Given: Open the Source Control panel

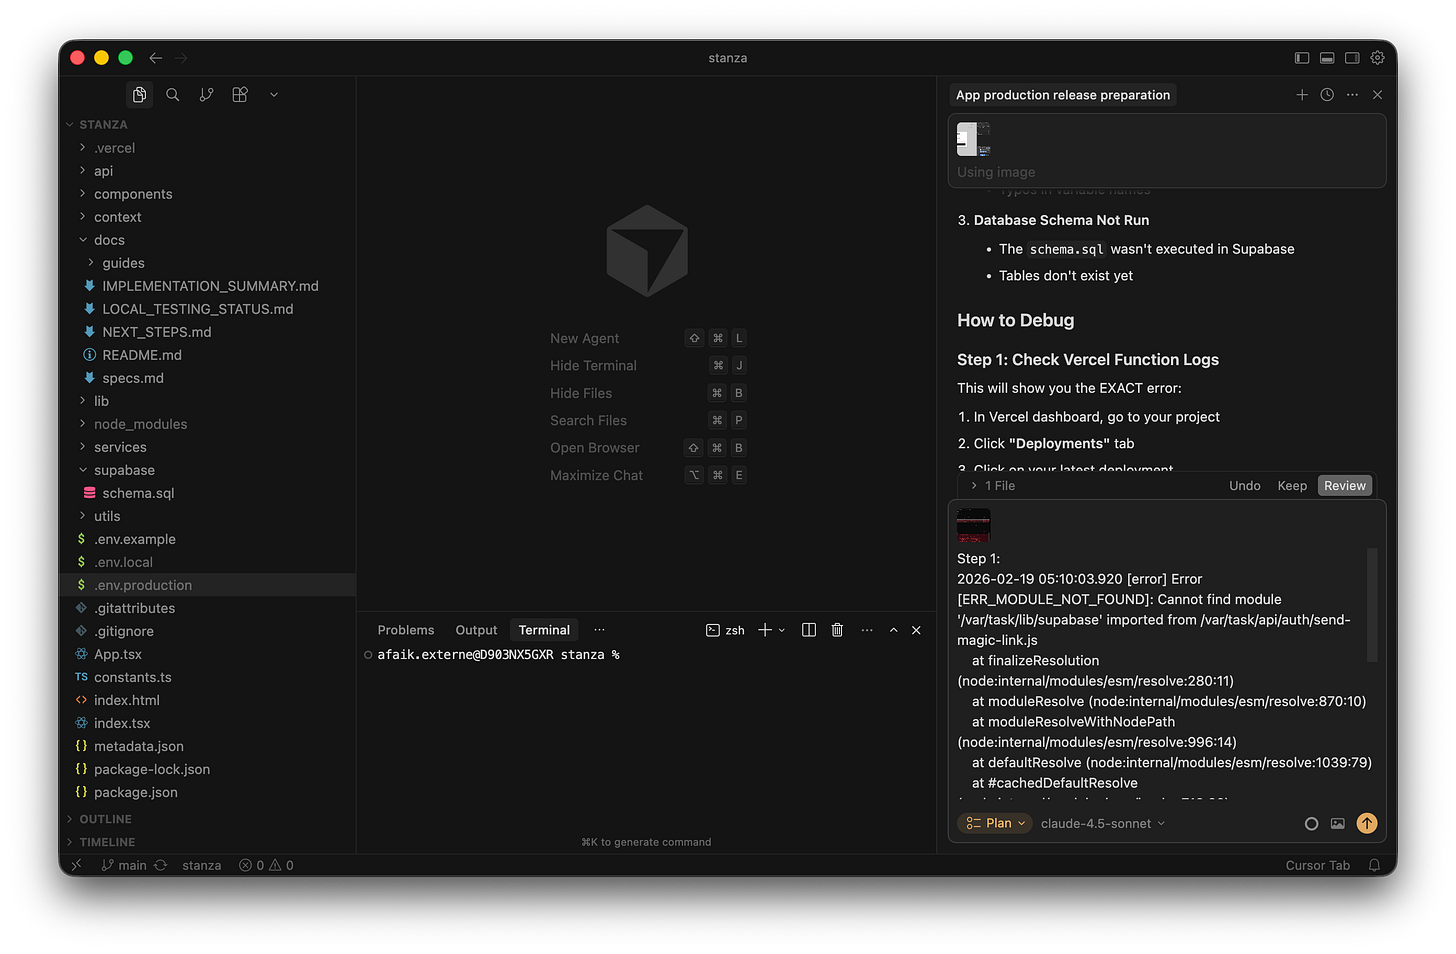Looking at the screenshot, I should point(206,94).
